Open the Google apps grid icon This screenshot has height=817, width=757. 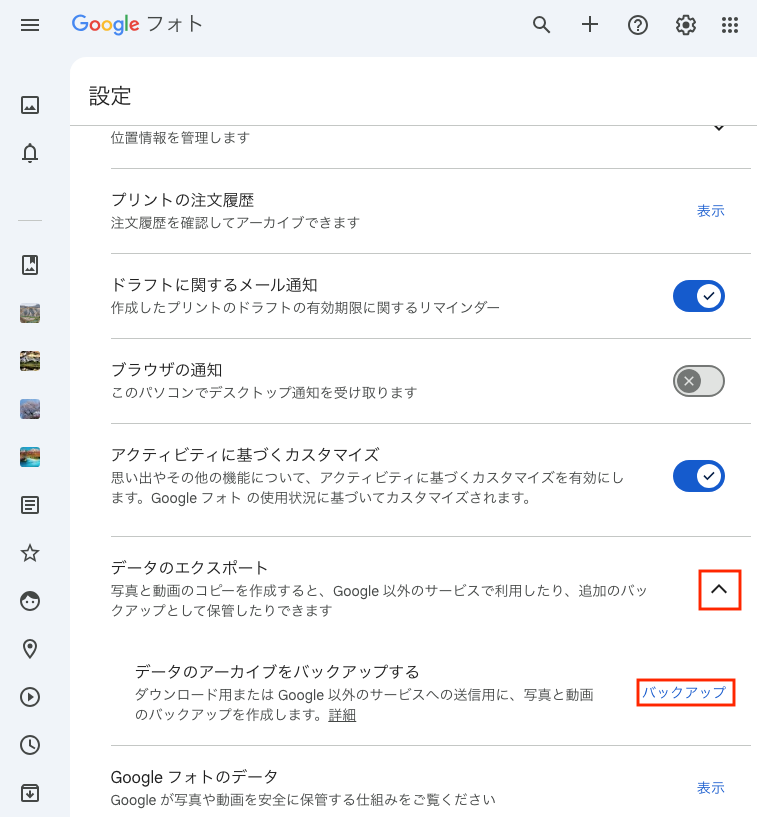tap(730, 24)
